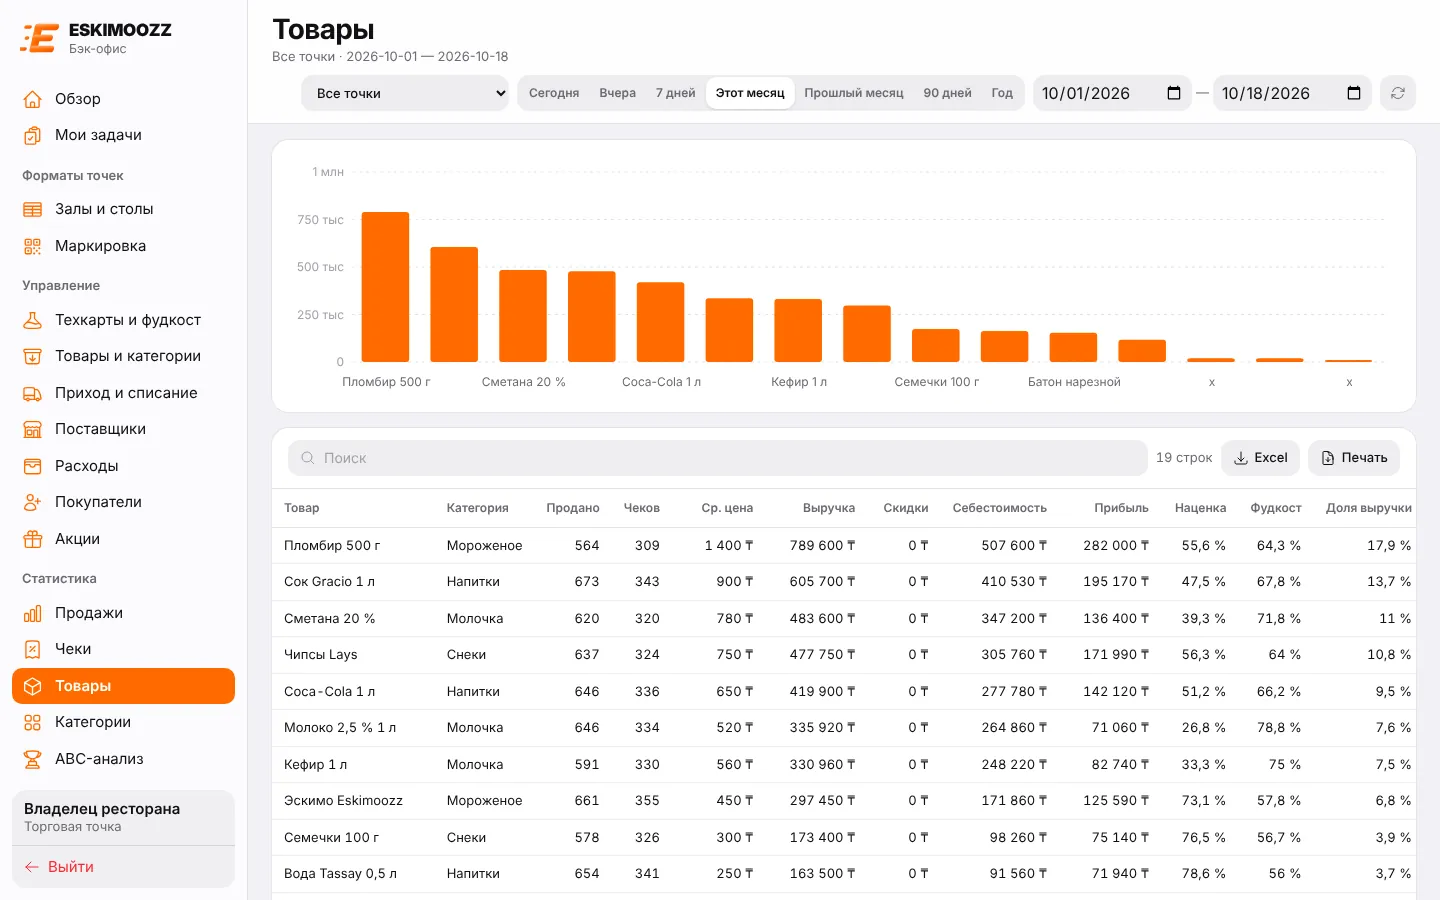Click the Печать print button
1440x900 pixels.
tap(1354, 458)
